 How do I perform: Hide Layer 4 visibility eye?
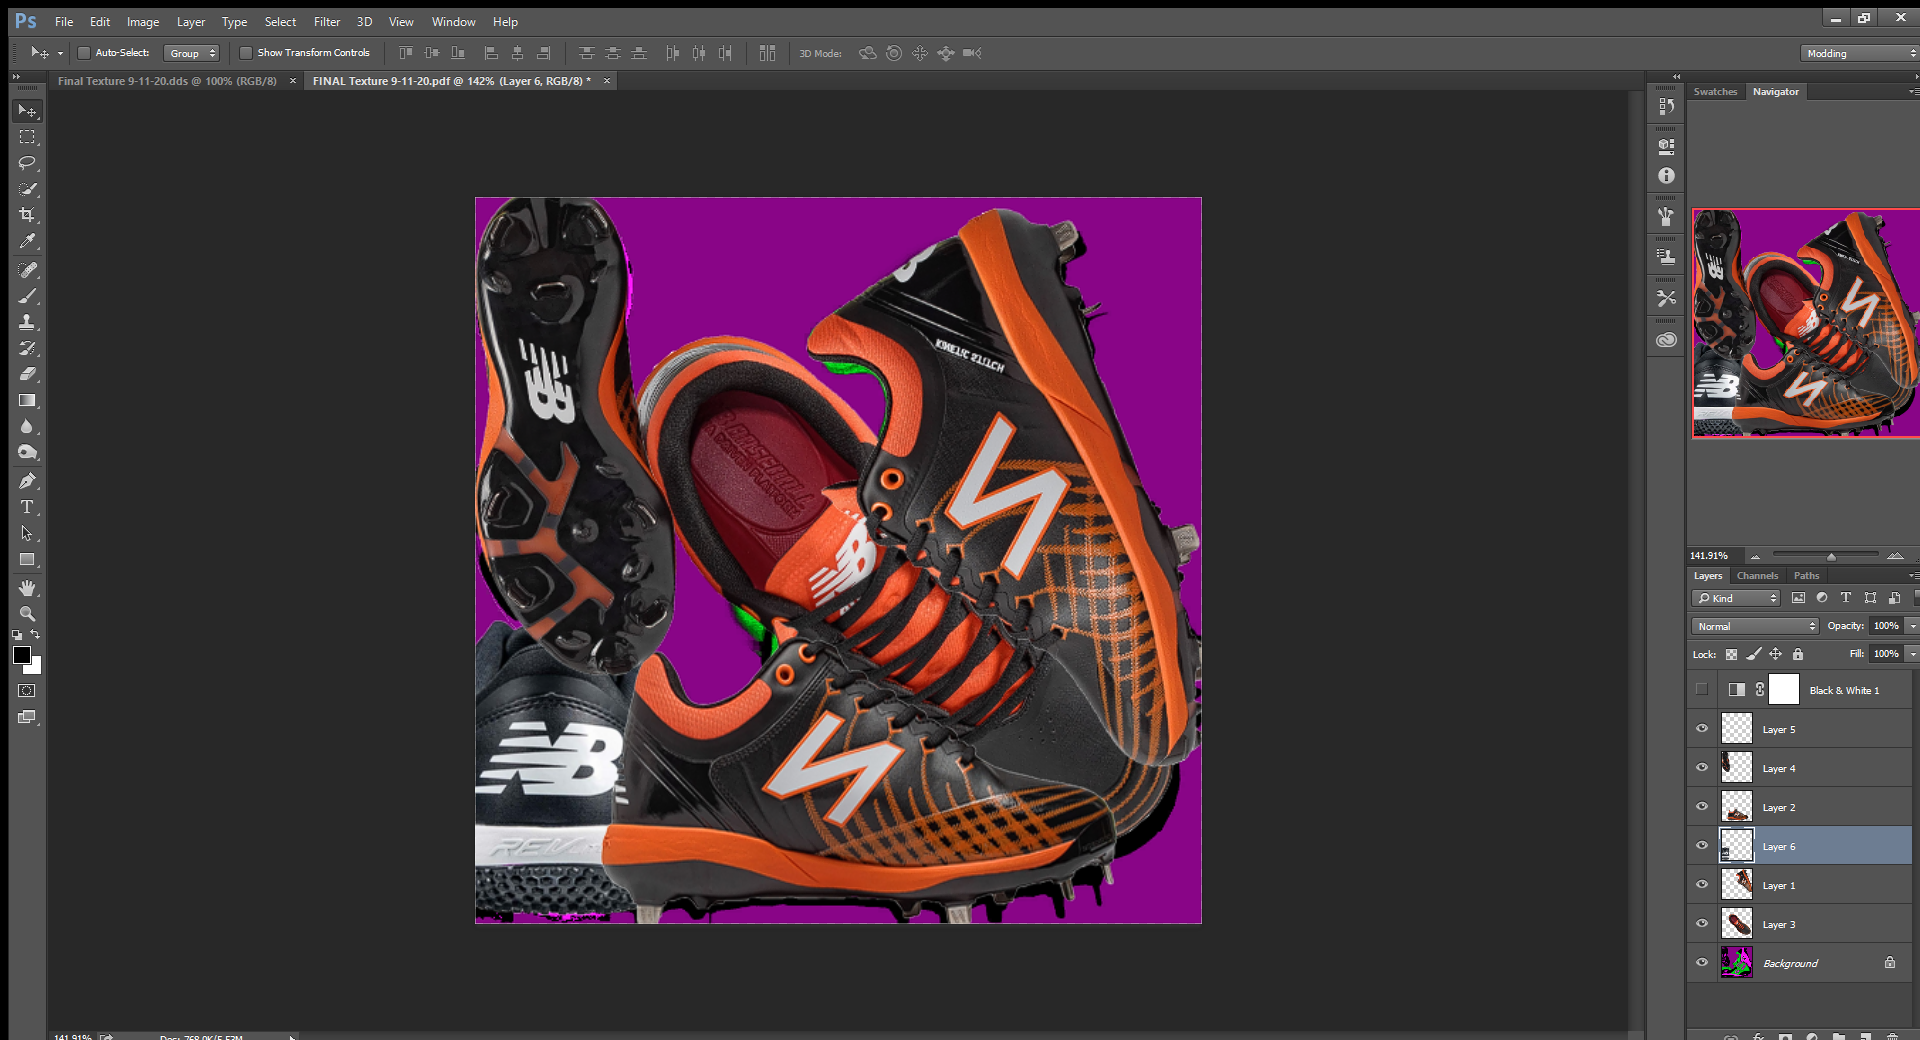point(1702,767)
